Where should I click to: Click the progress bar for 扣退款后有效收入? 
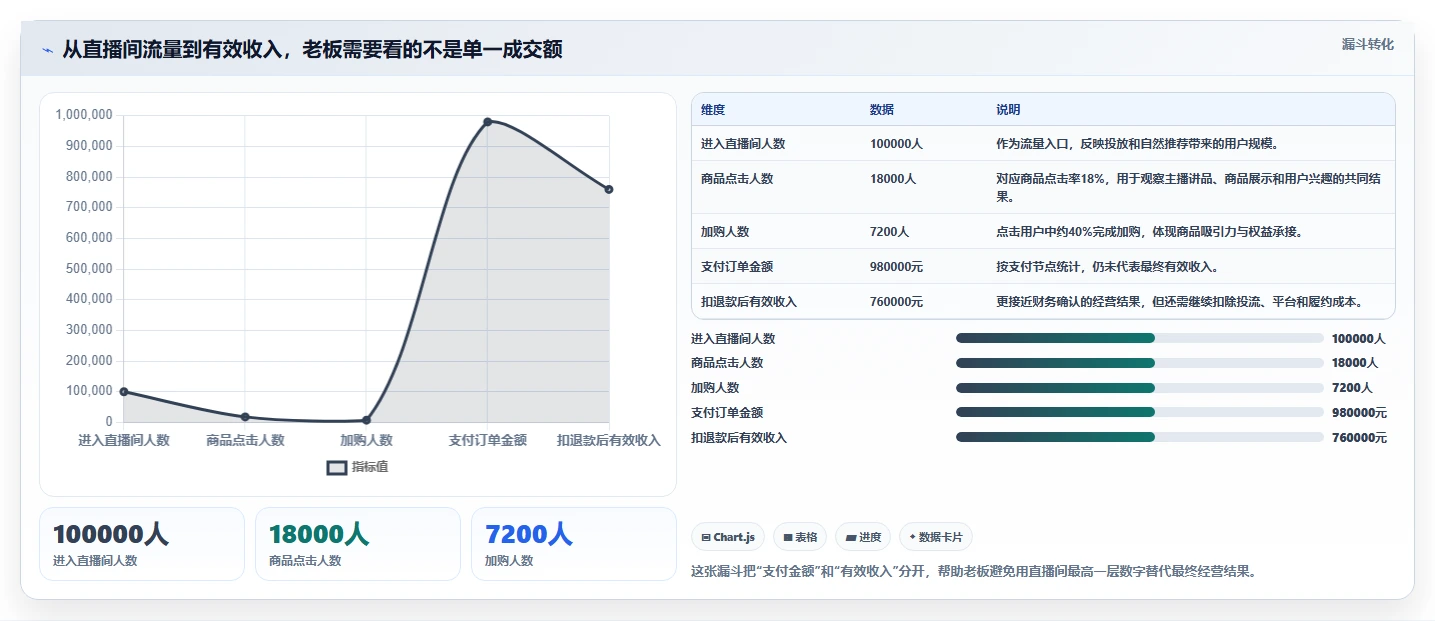1140,437
